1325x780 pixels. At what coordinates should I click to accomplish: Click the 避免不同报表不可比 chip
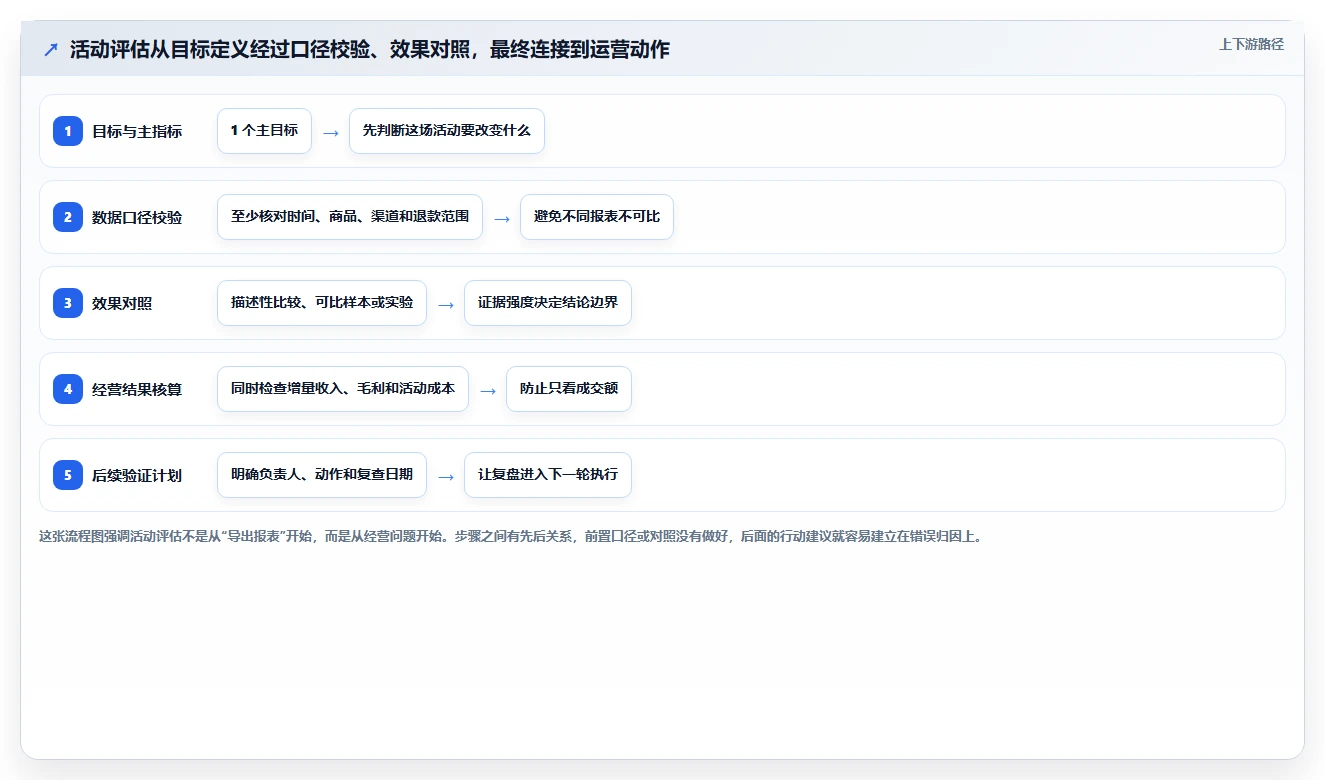pos(597,217)
